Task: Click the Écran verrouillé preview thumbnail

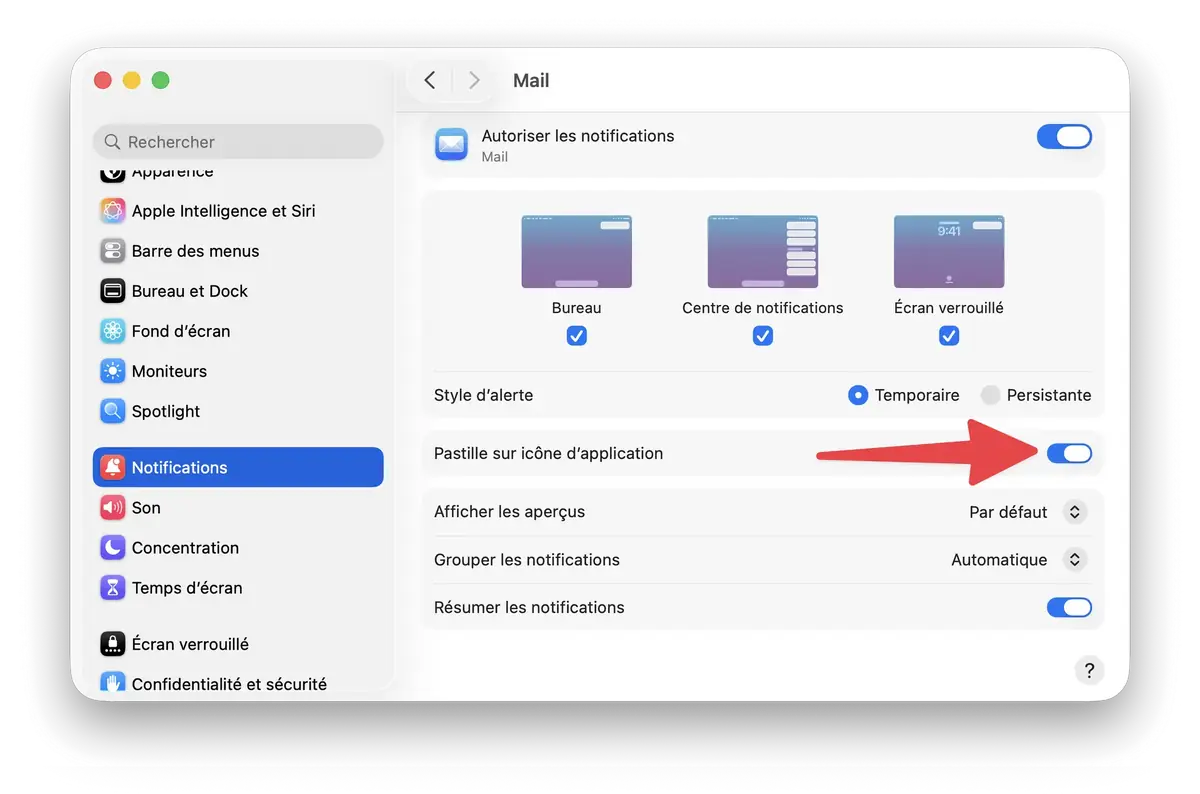Action: click(948, 251)
